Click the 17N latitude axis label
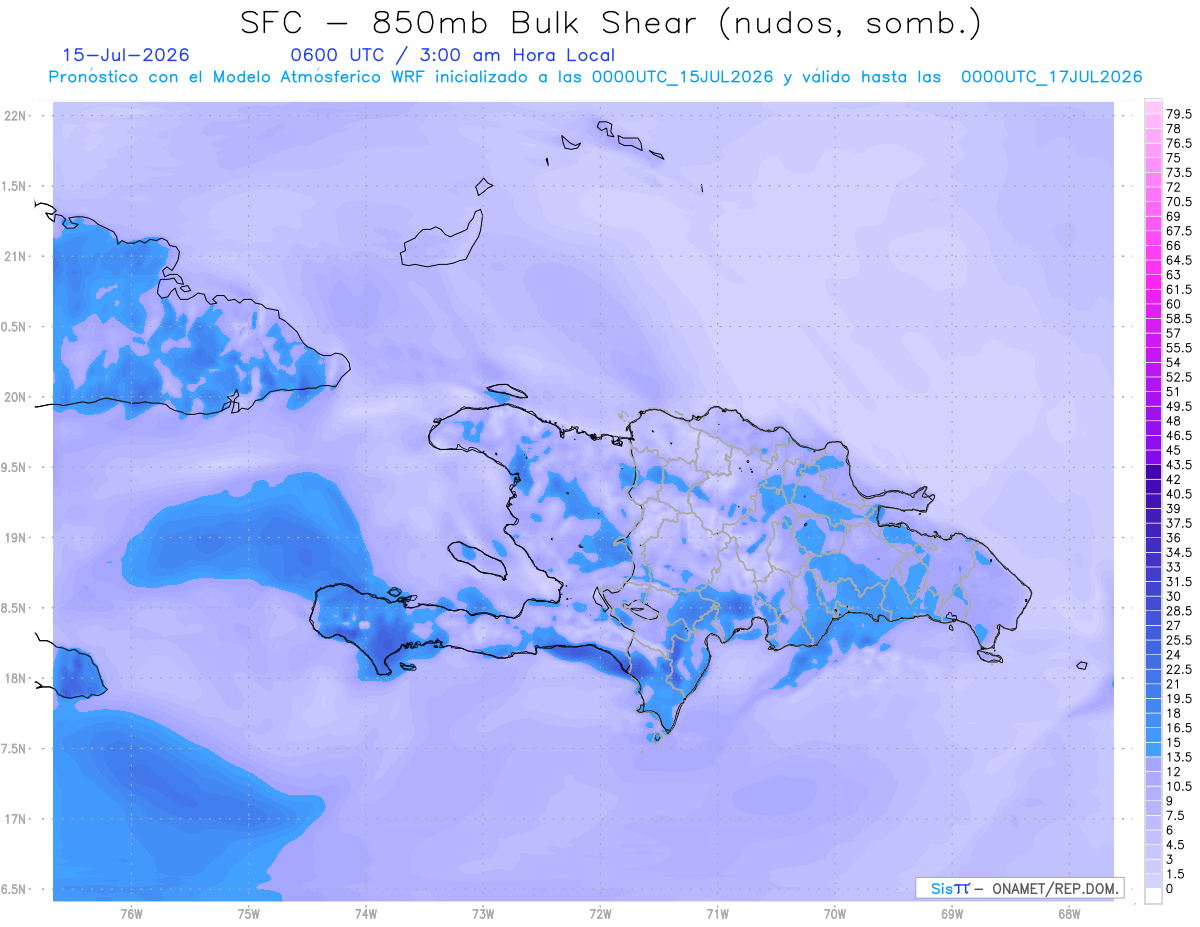This screenshot has width=1200, height=927. tap(15, 819)
